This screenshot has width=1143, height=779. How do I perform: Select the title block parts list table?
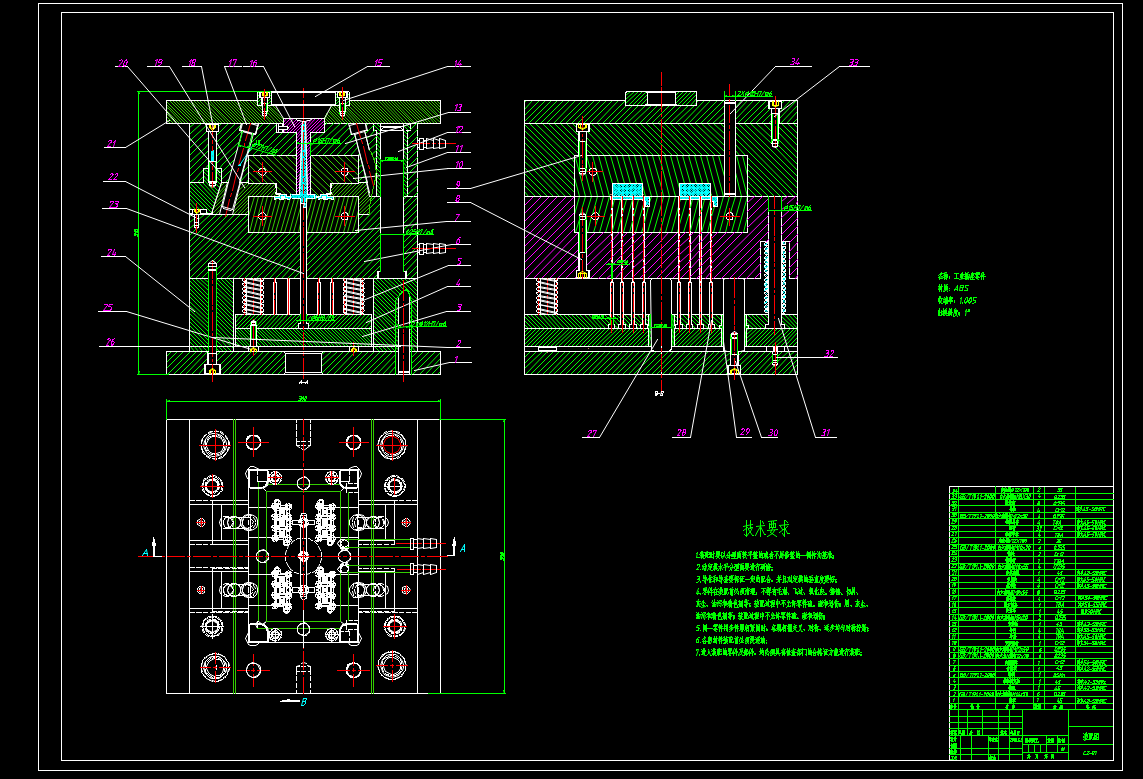click(x=1031, y=598)
